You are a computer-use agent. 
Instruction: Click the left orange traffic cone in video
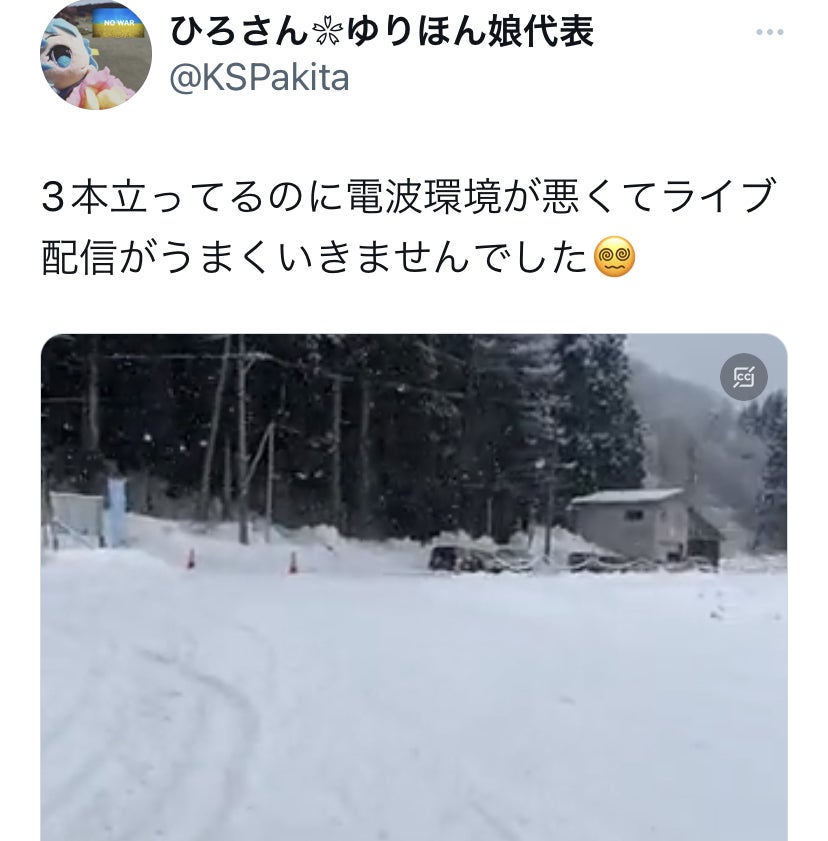click(191, 559)
